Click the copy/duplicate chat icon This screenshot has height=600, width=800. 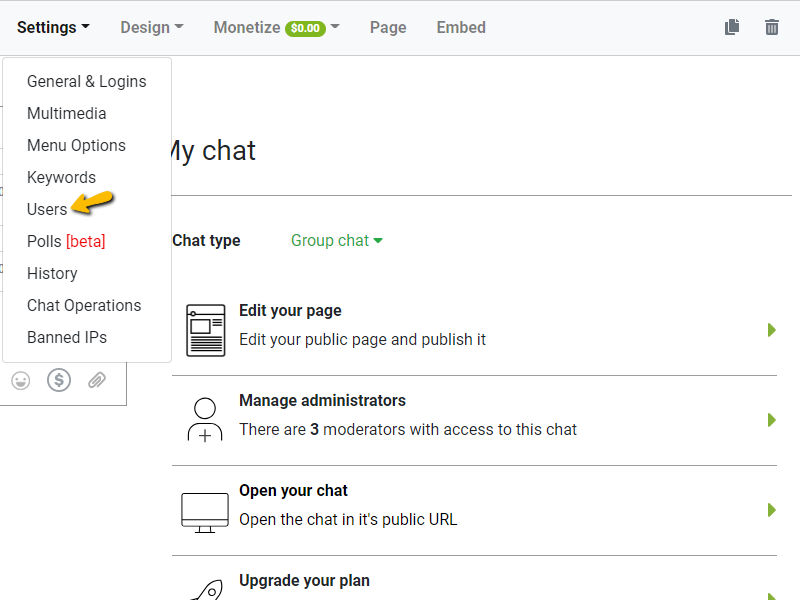[x=732, y=27]
